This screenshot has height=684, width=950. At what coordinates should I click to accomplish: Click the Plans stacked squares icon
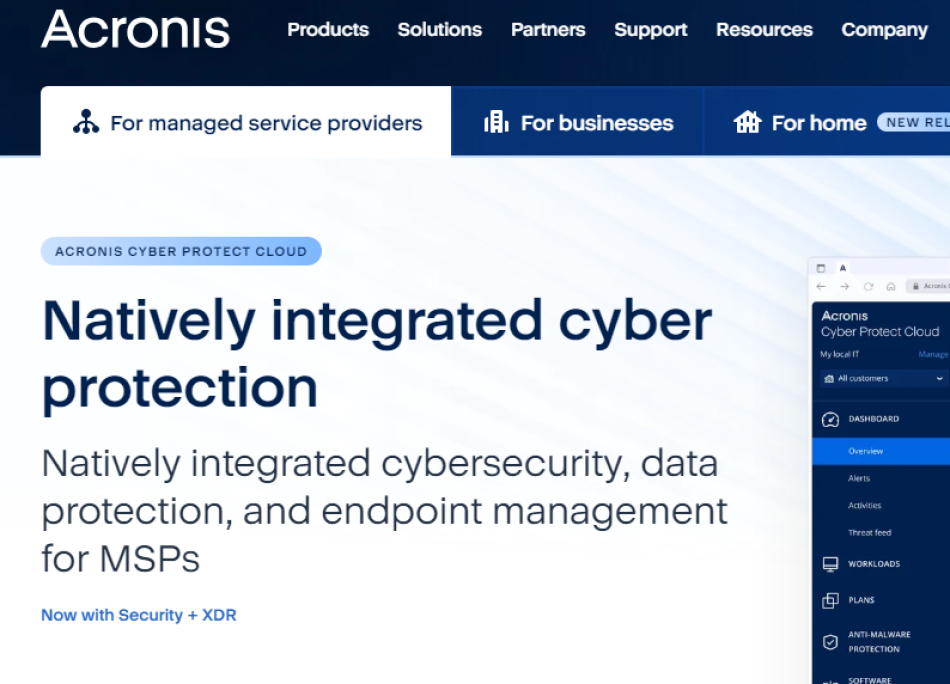[830, 600]
